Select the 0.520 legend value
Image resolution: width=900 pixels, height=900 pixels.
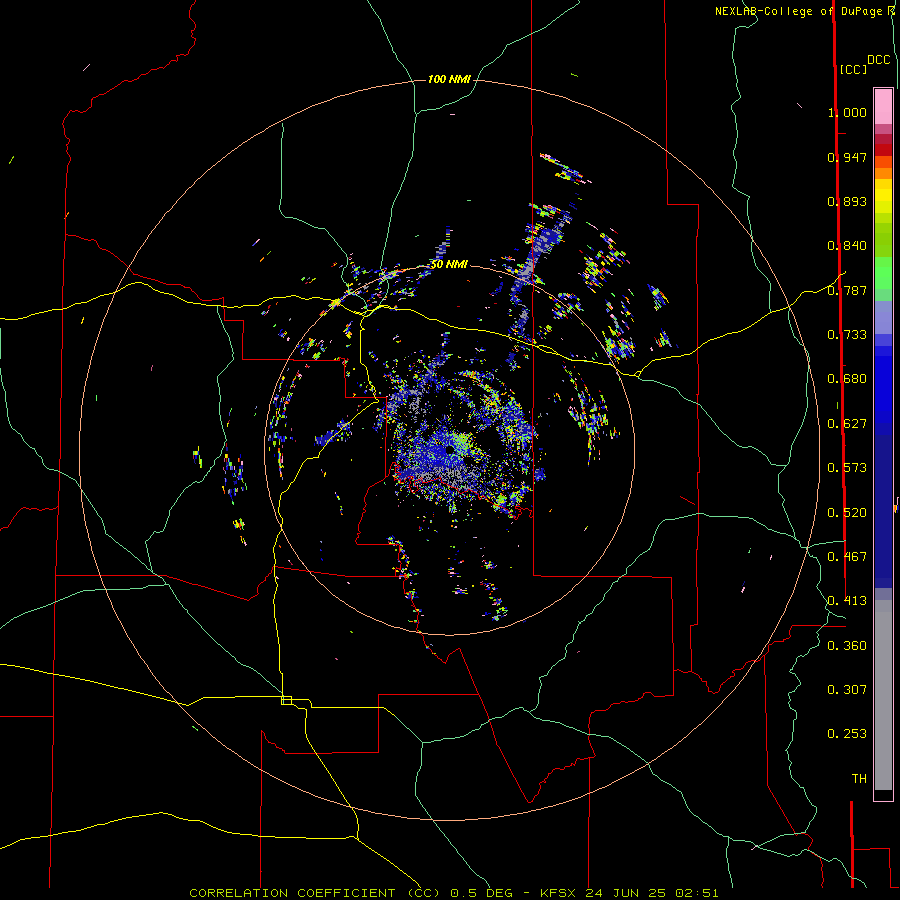pyautogui.click(x=847, y=513)
